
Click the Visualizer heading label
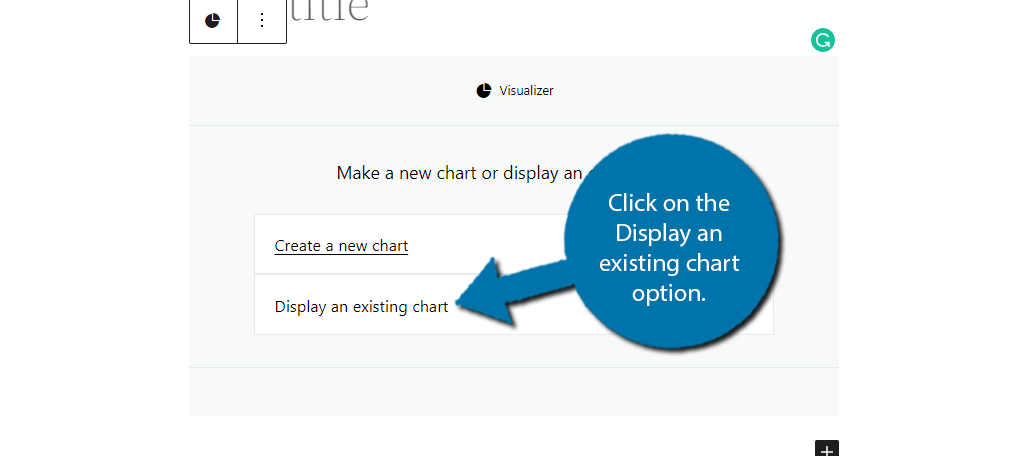click(x=526, y=91)
